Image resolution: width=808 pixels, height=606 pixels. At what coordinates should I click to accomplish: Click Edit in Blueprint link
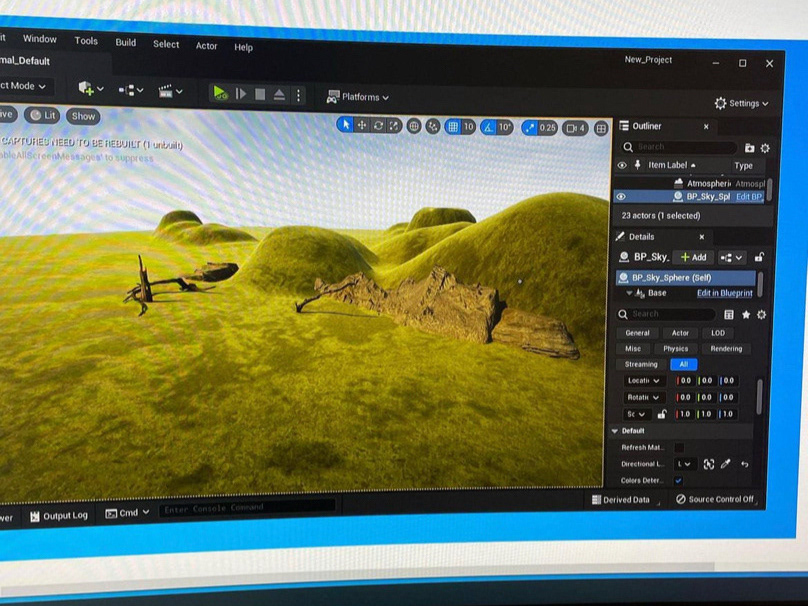725,293
